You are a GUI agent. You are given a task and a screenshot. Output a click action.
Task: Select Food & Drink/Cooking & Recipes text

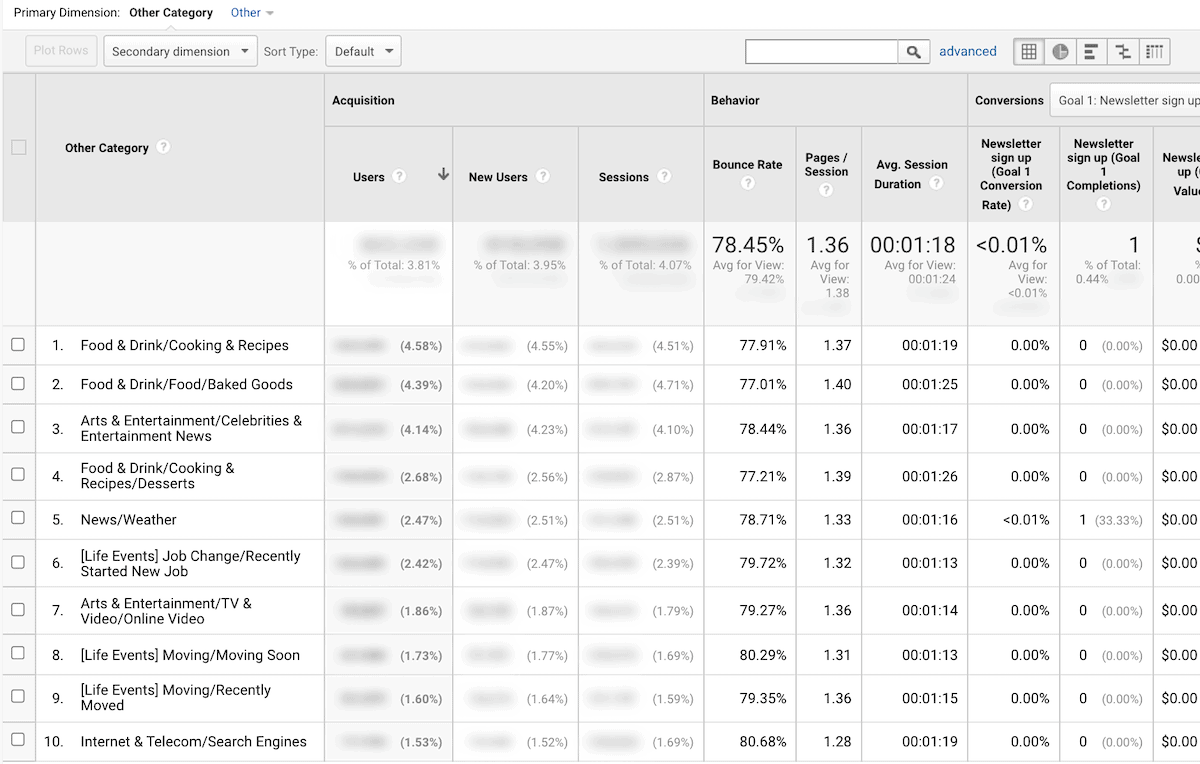pos(185,345)
